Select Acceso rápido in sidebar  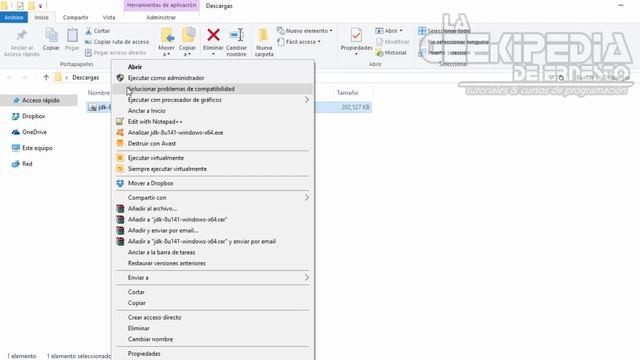[x=38, y=100]
